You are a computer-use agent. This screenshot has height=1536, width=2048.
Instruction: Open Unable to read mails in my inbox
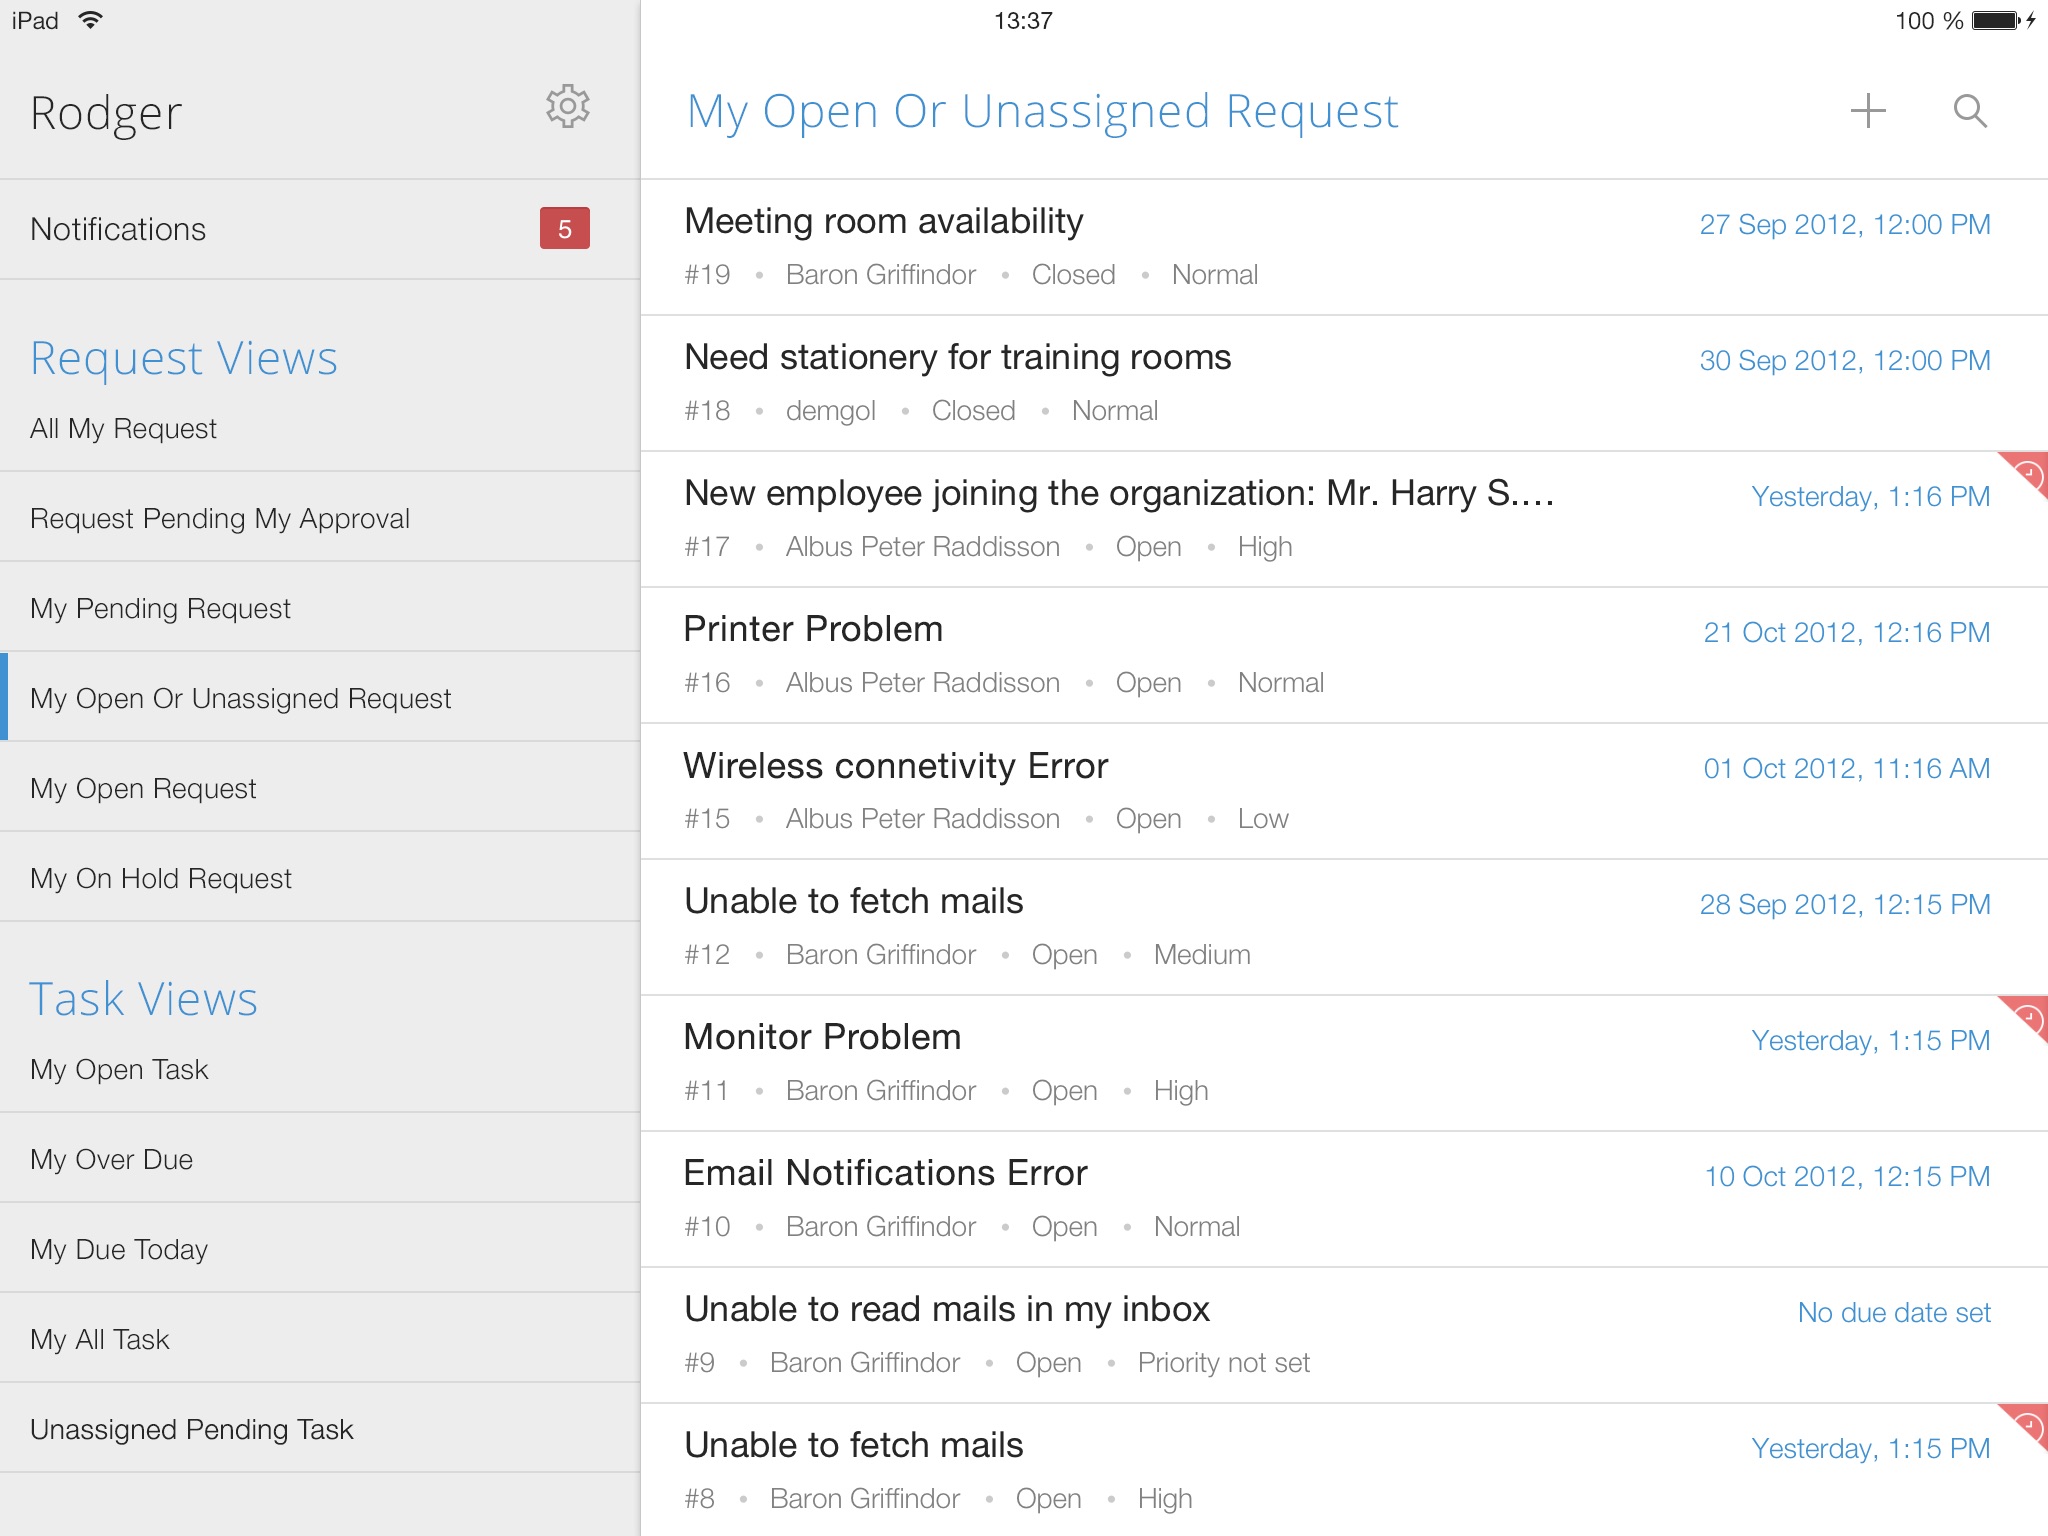[1344, 1335]
